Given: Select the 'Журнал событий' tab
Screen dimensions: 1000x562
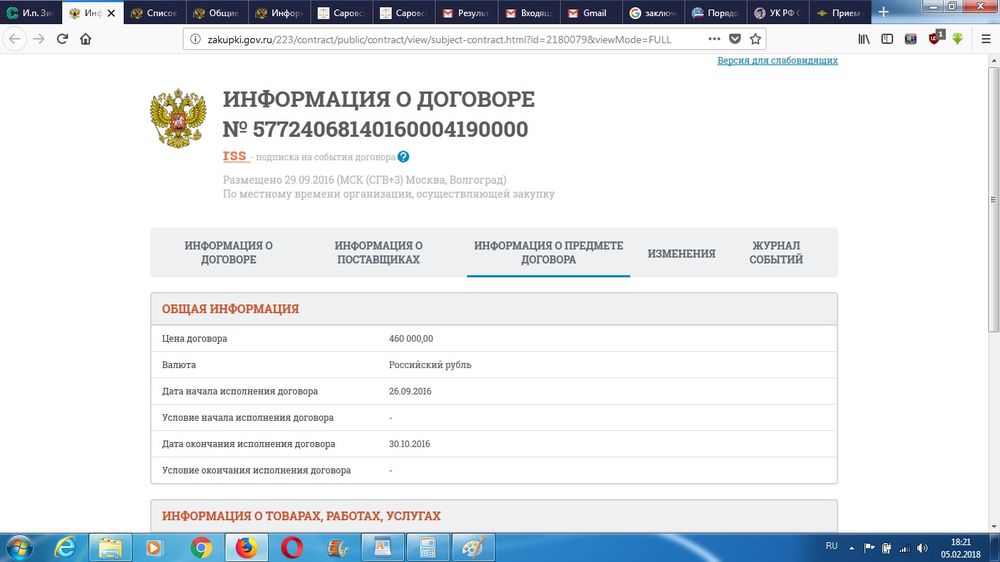Looking at the screenshot, I should click(776, 252).
